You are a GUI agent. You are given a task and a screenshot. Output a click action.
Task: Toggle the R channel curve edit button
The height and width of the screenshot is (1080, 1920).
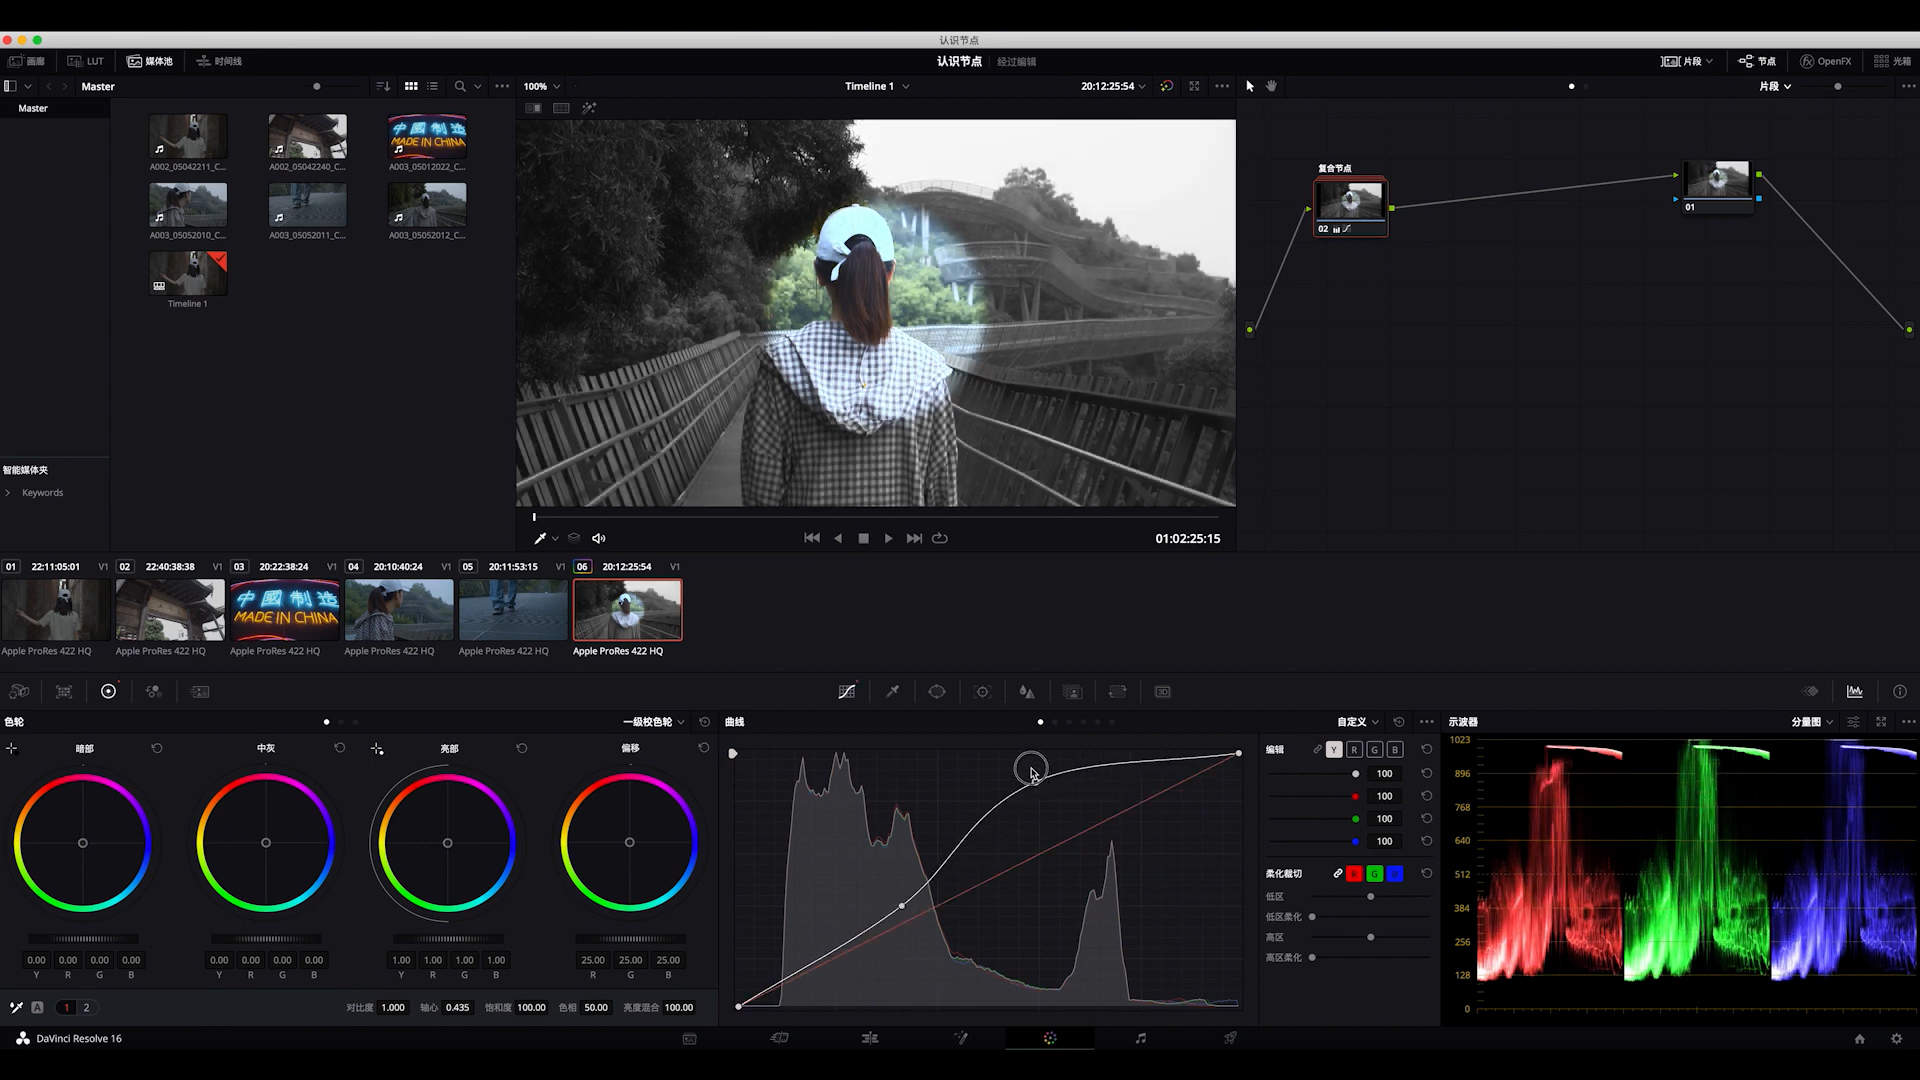coord(1354,750)
